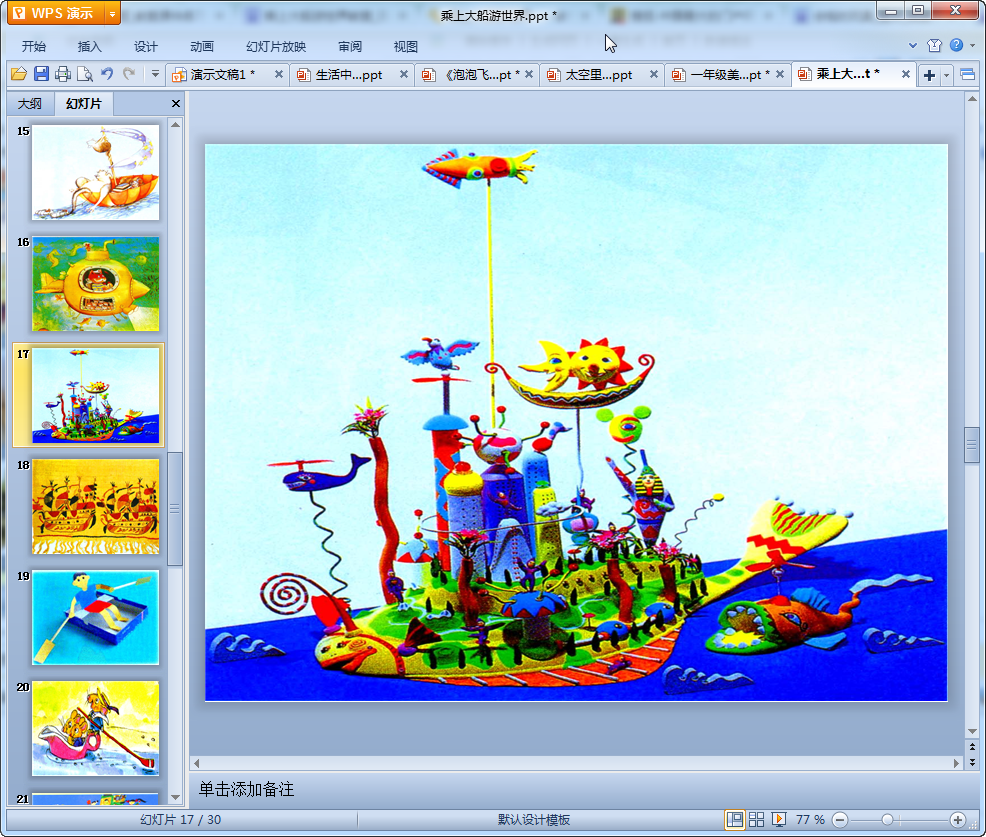Click the skin shirt icon

pyautogui.click(x=934, y=45)
